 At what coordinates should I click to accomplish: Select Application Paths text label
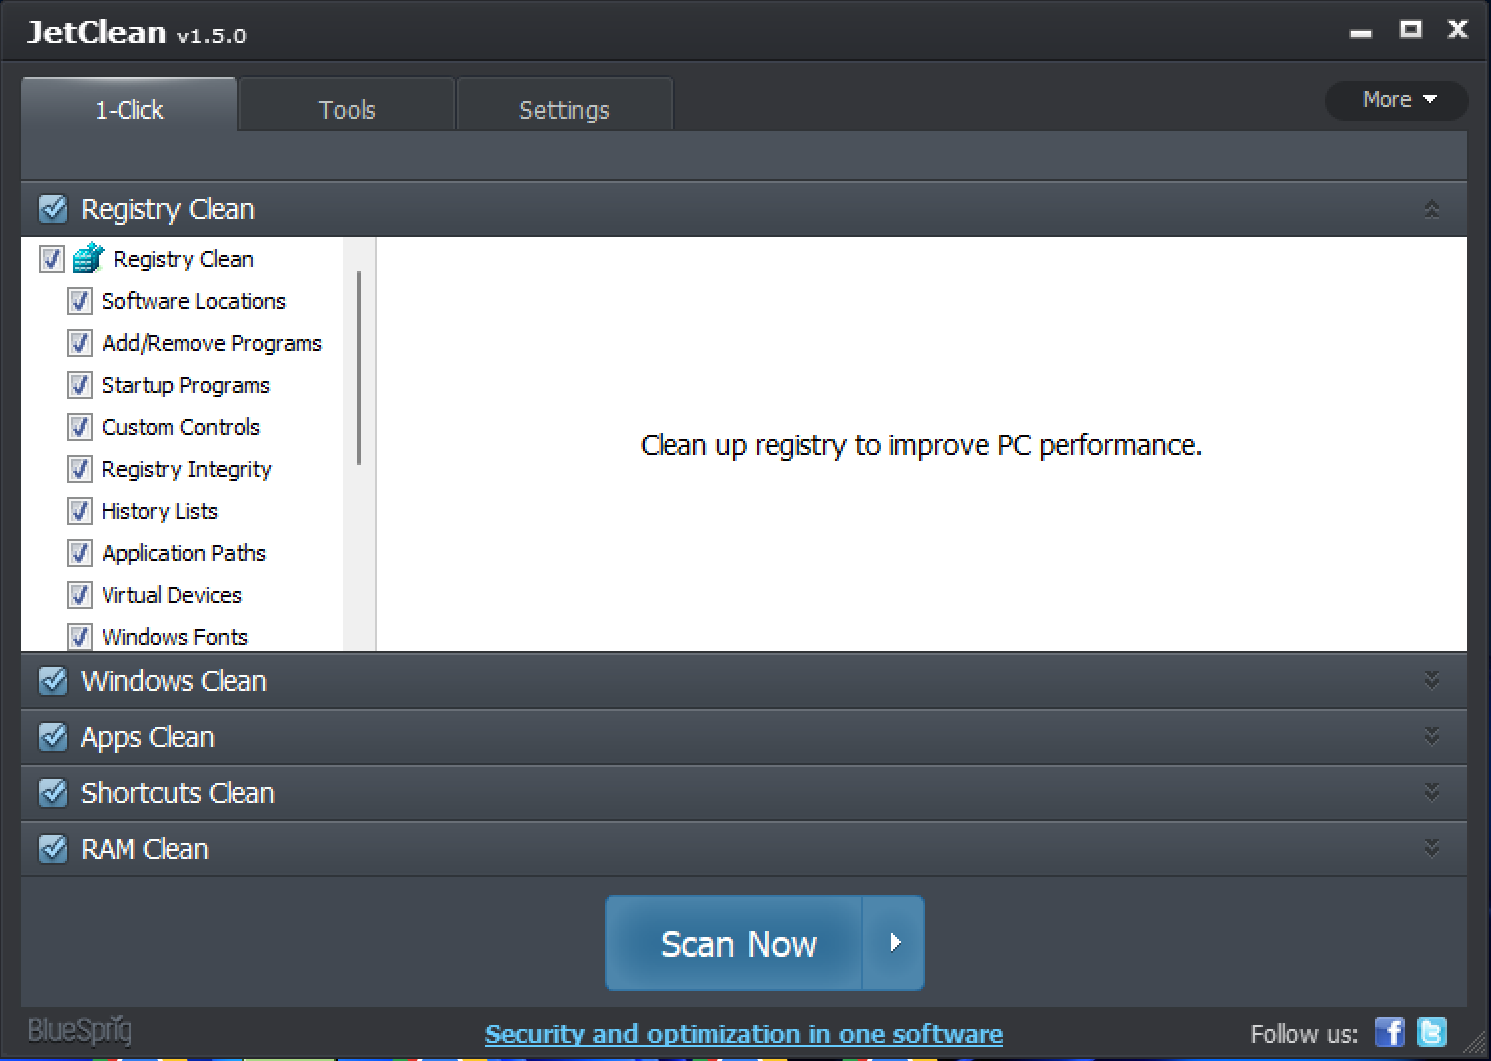pos(184,553)
